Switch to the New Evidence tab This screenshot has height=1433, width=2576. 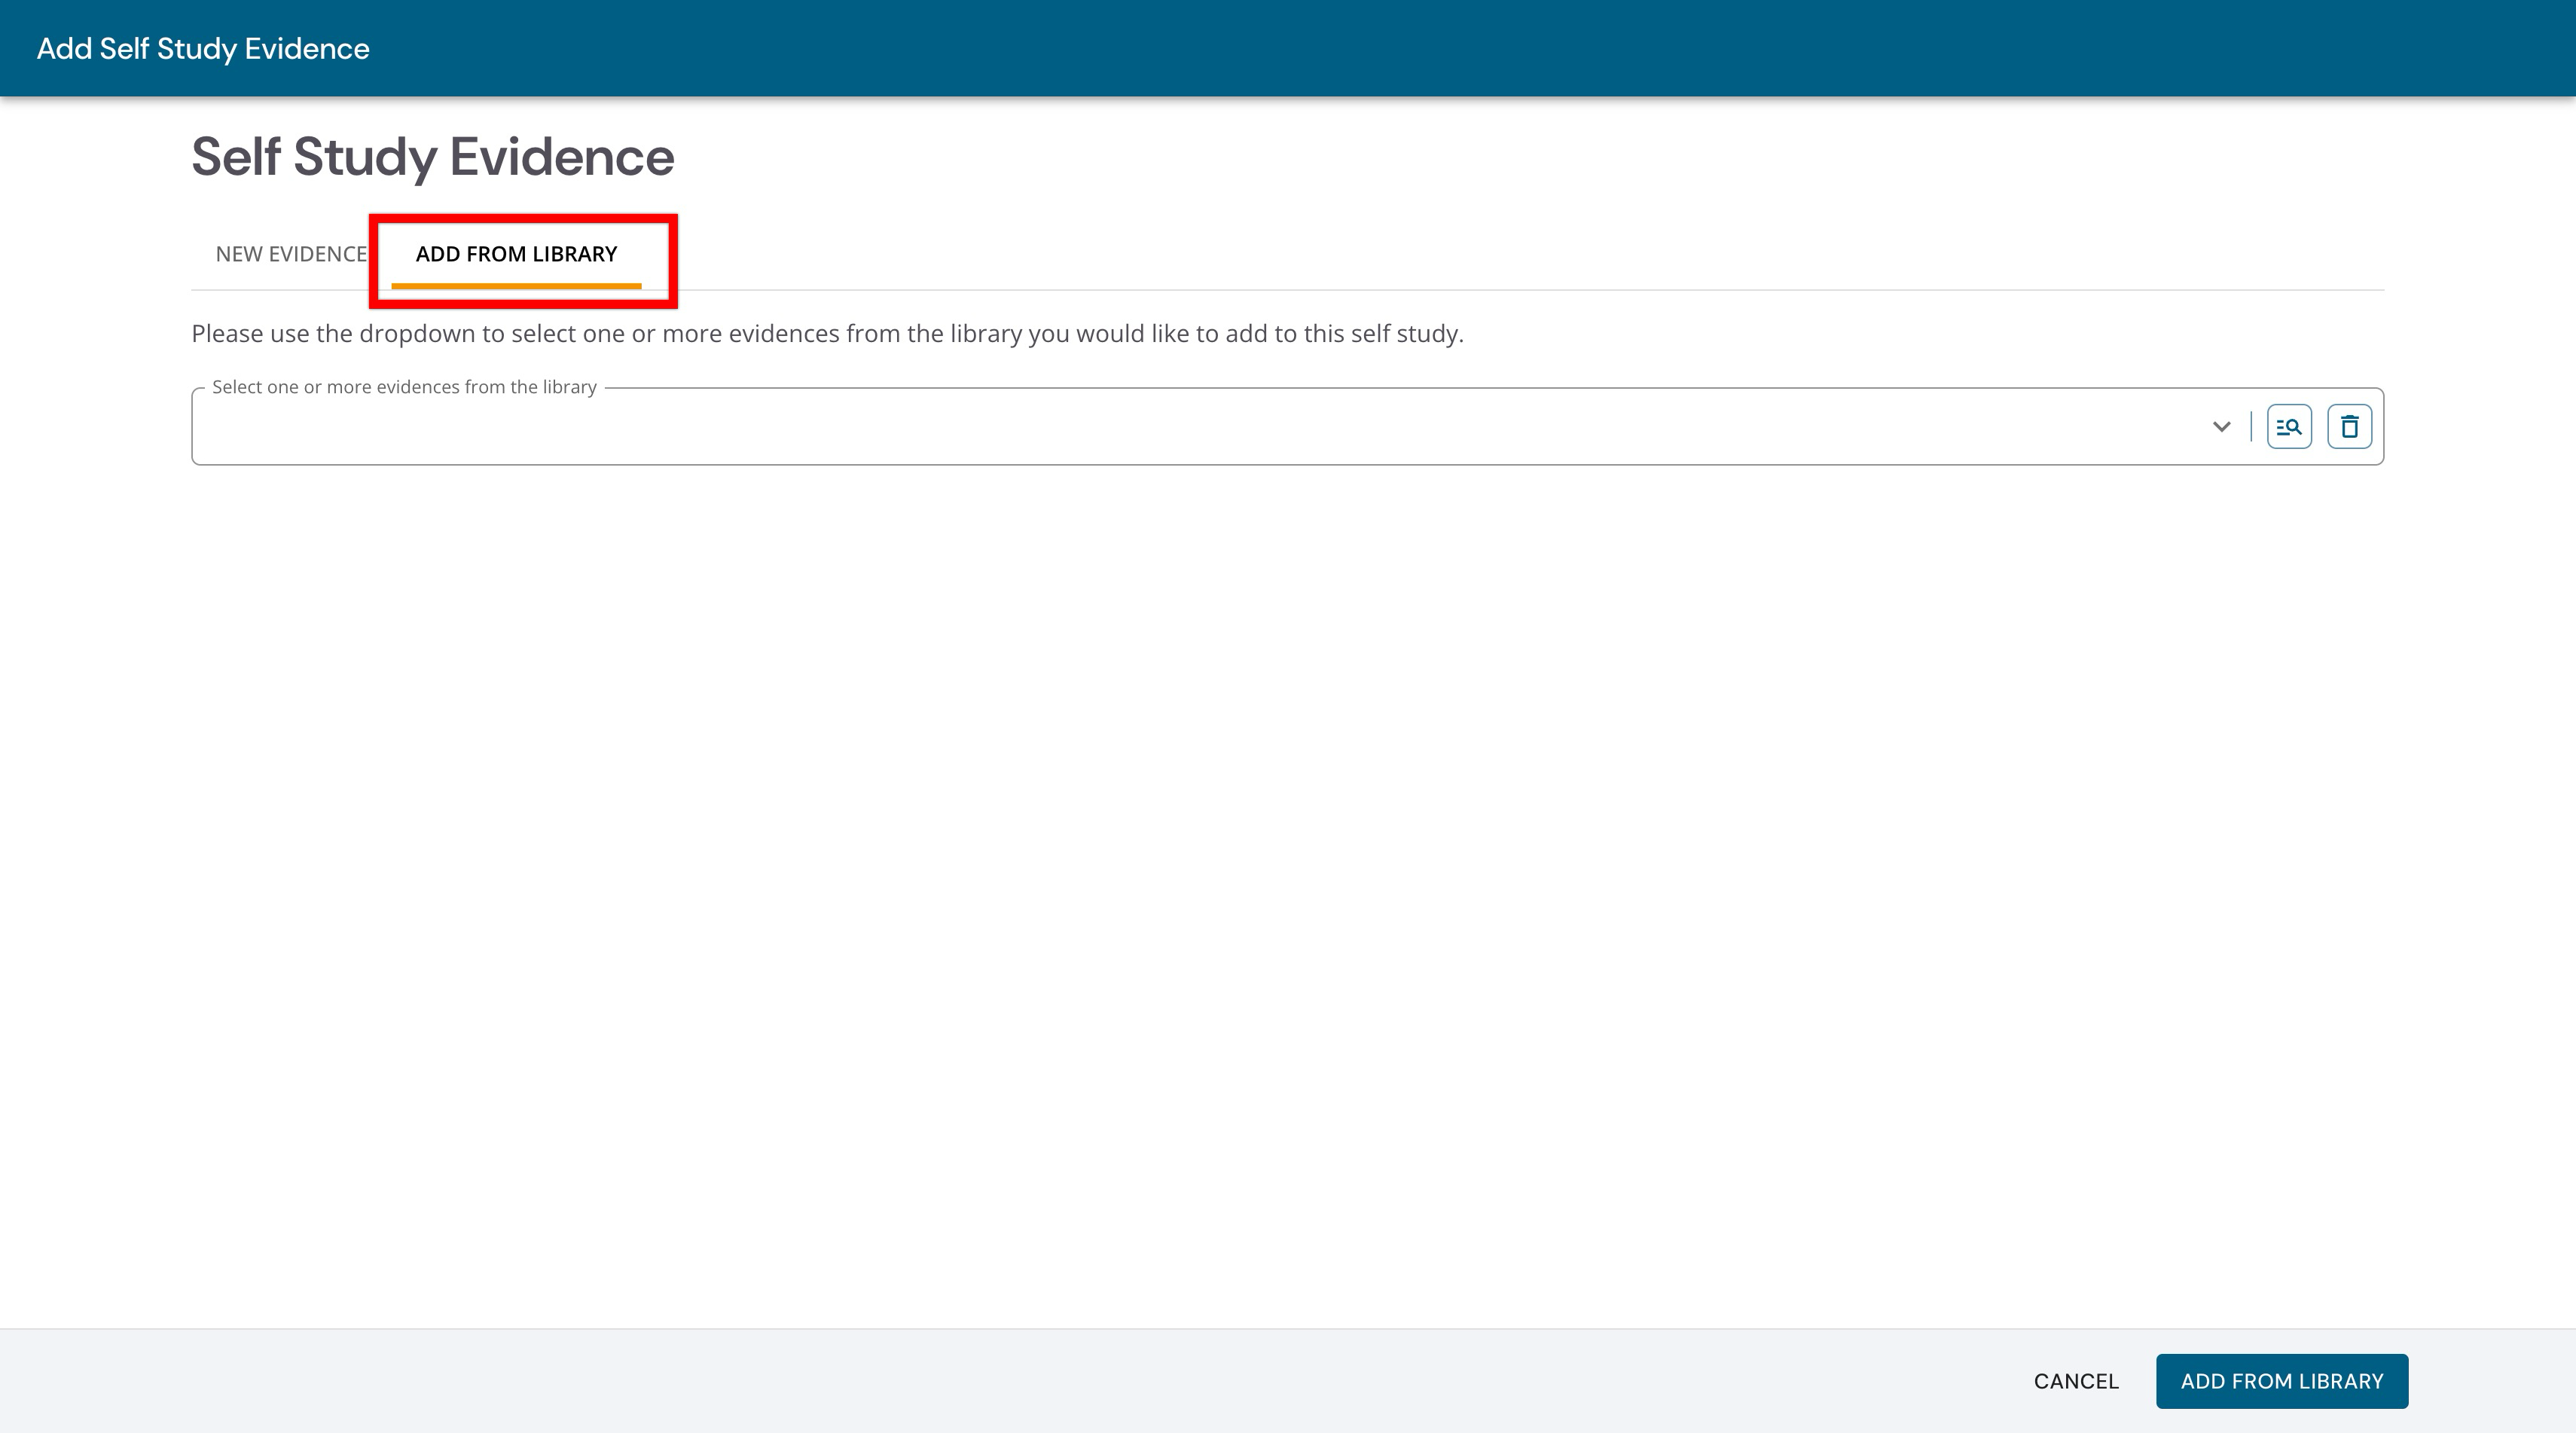pyautogui.click(x=291, y=254)
